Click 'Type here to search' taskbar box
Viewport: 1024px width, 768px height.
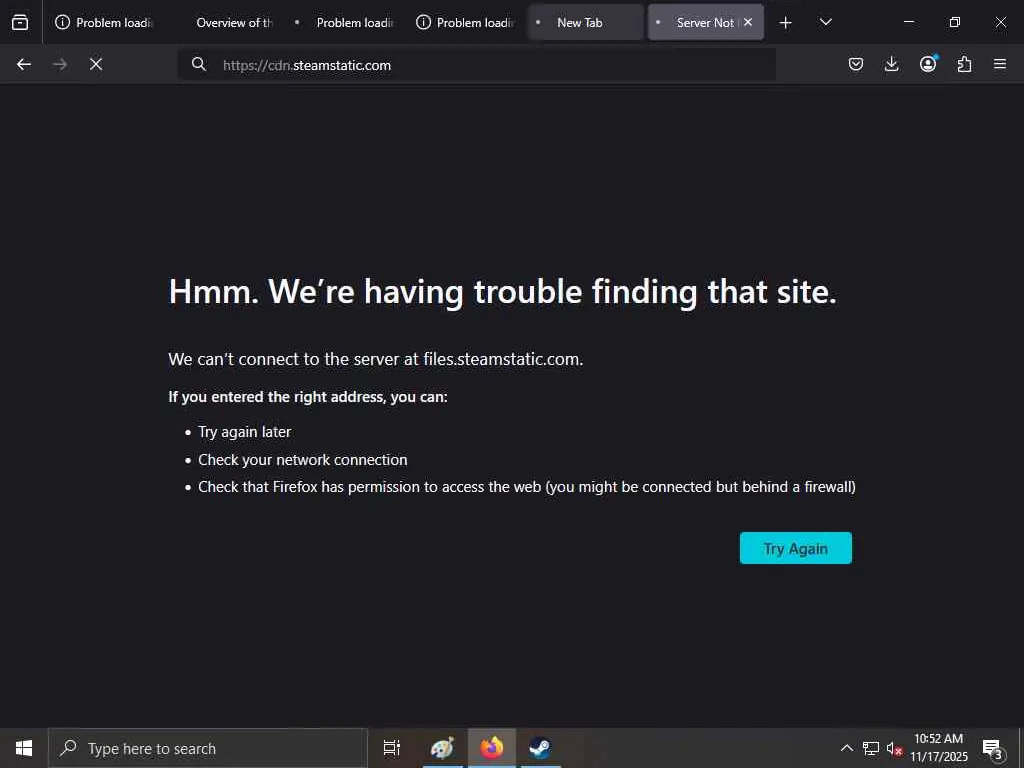pyautogui.click(x=208, y=748)
